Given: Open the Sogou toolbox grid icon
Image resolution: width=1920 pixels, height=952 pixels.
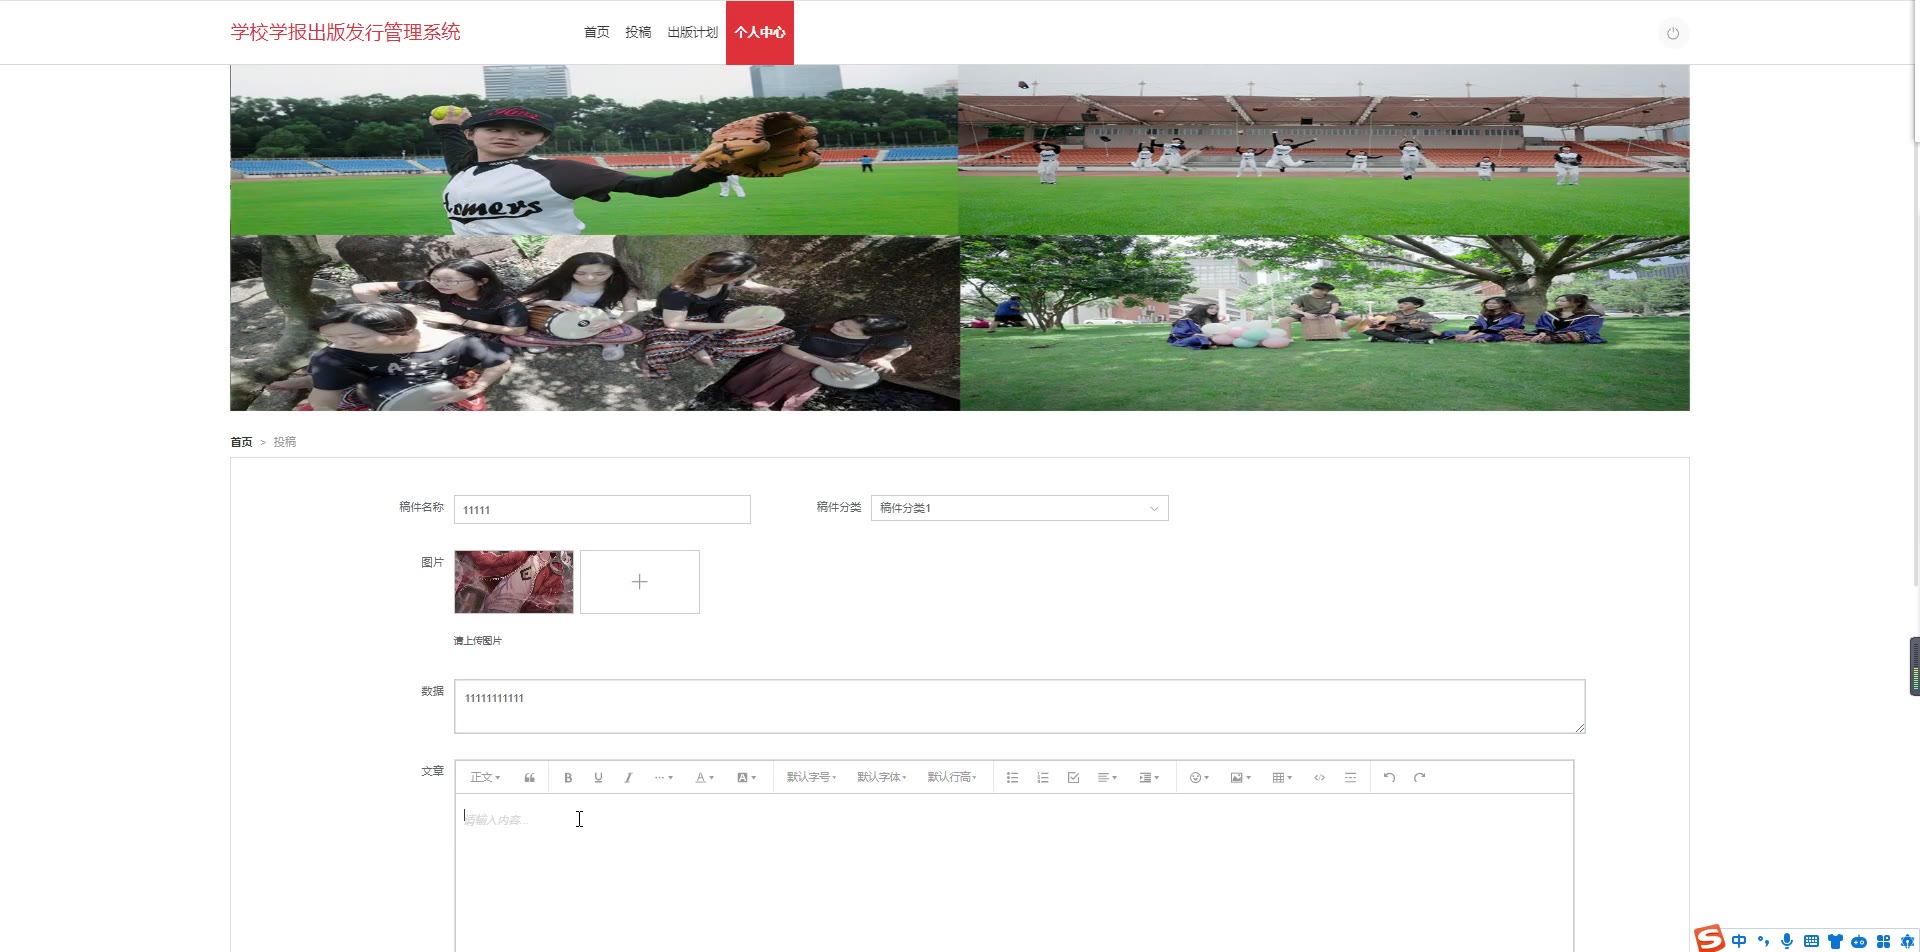Looking at the screenshot, I should pos(1883,941).
